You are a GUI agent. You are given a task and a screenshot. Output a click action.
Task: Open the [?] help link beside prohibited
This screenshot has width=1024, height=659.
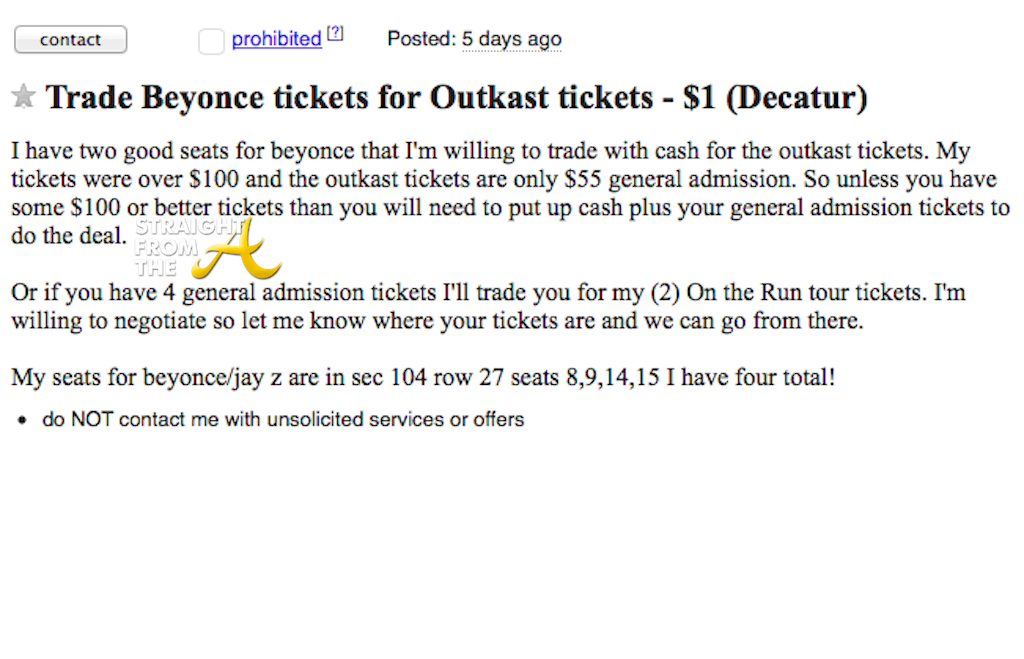[335, 34]
